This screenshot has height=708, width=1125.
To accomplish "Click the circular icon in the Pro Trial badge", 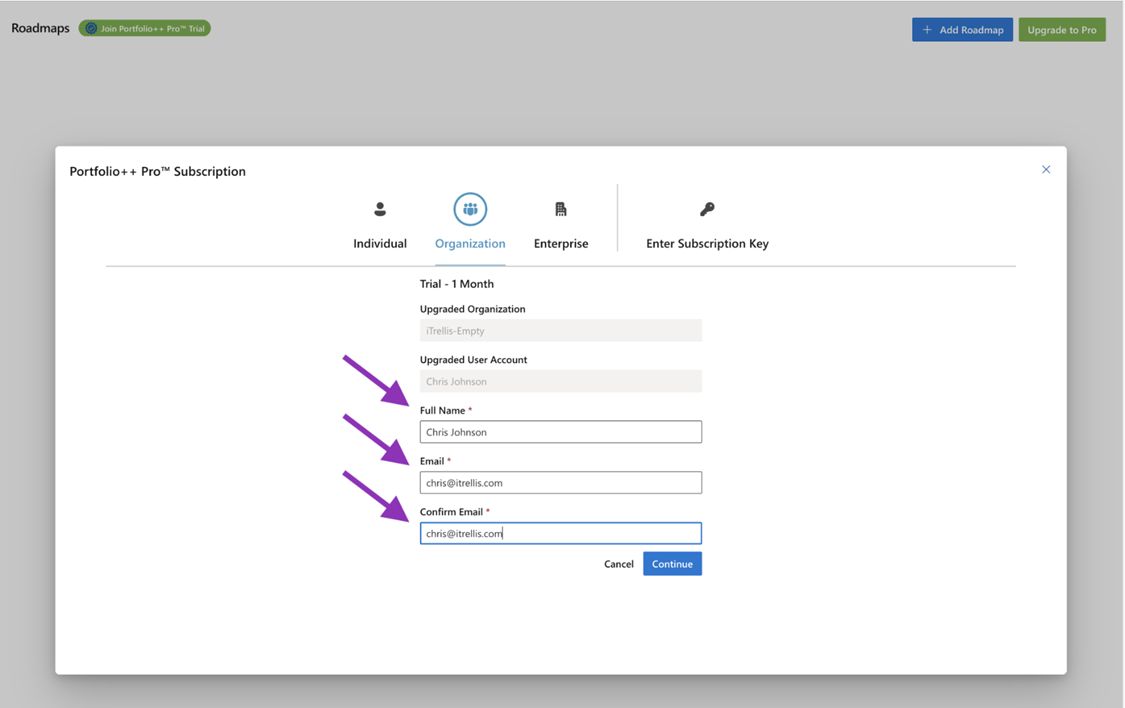I will pyautogui.click(x=91, y=28).
